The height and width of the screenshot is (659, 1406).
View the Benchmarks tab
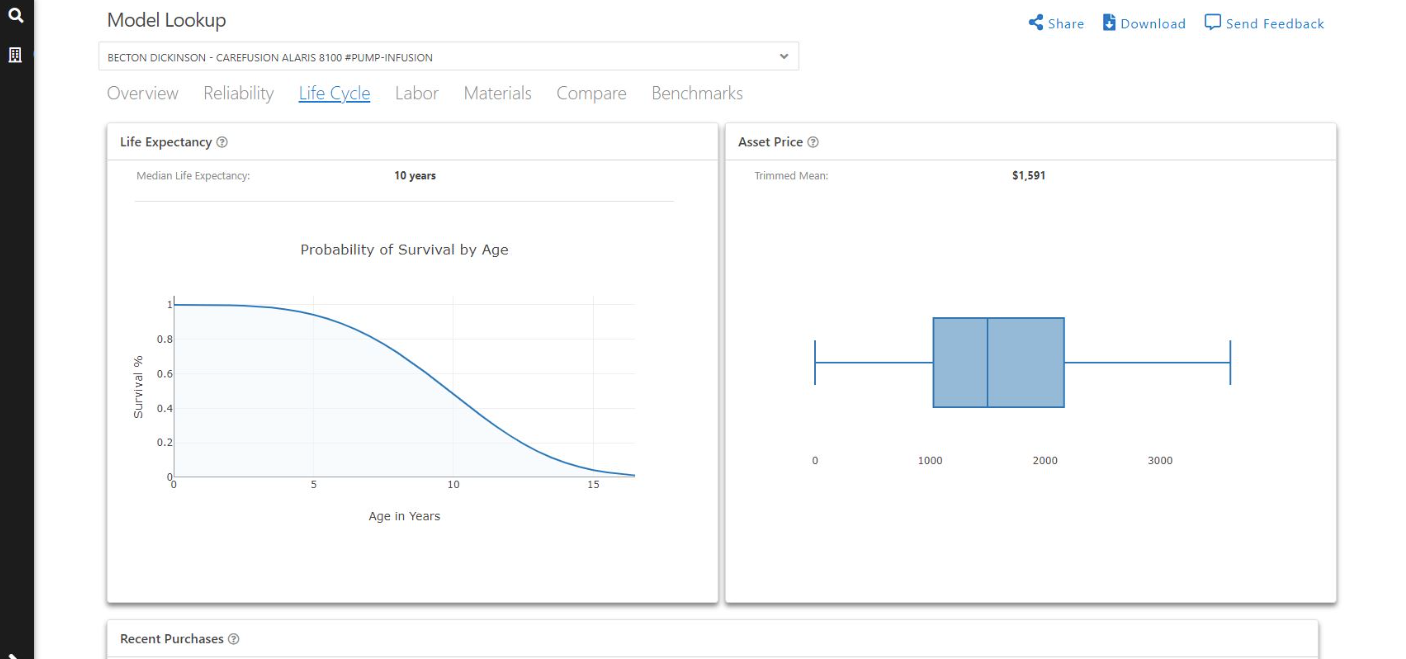click(696, 93)
